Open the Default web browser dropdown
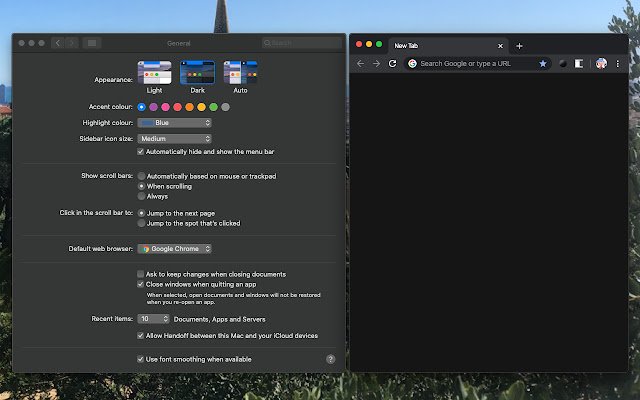Image resolution: width=640 pixels, height=400 pixels. tap(174, 249)
